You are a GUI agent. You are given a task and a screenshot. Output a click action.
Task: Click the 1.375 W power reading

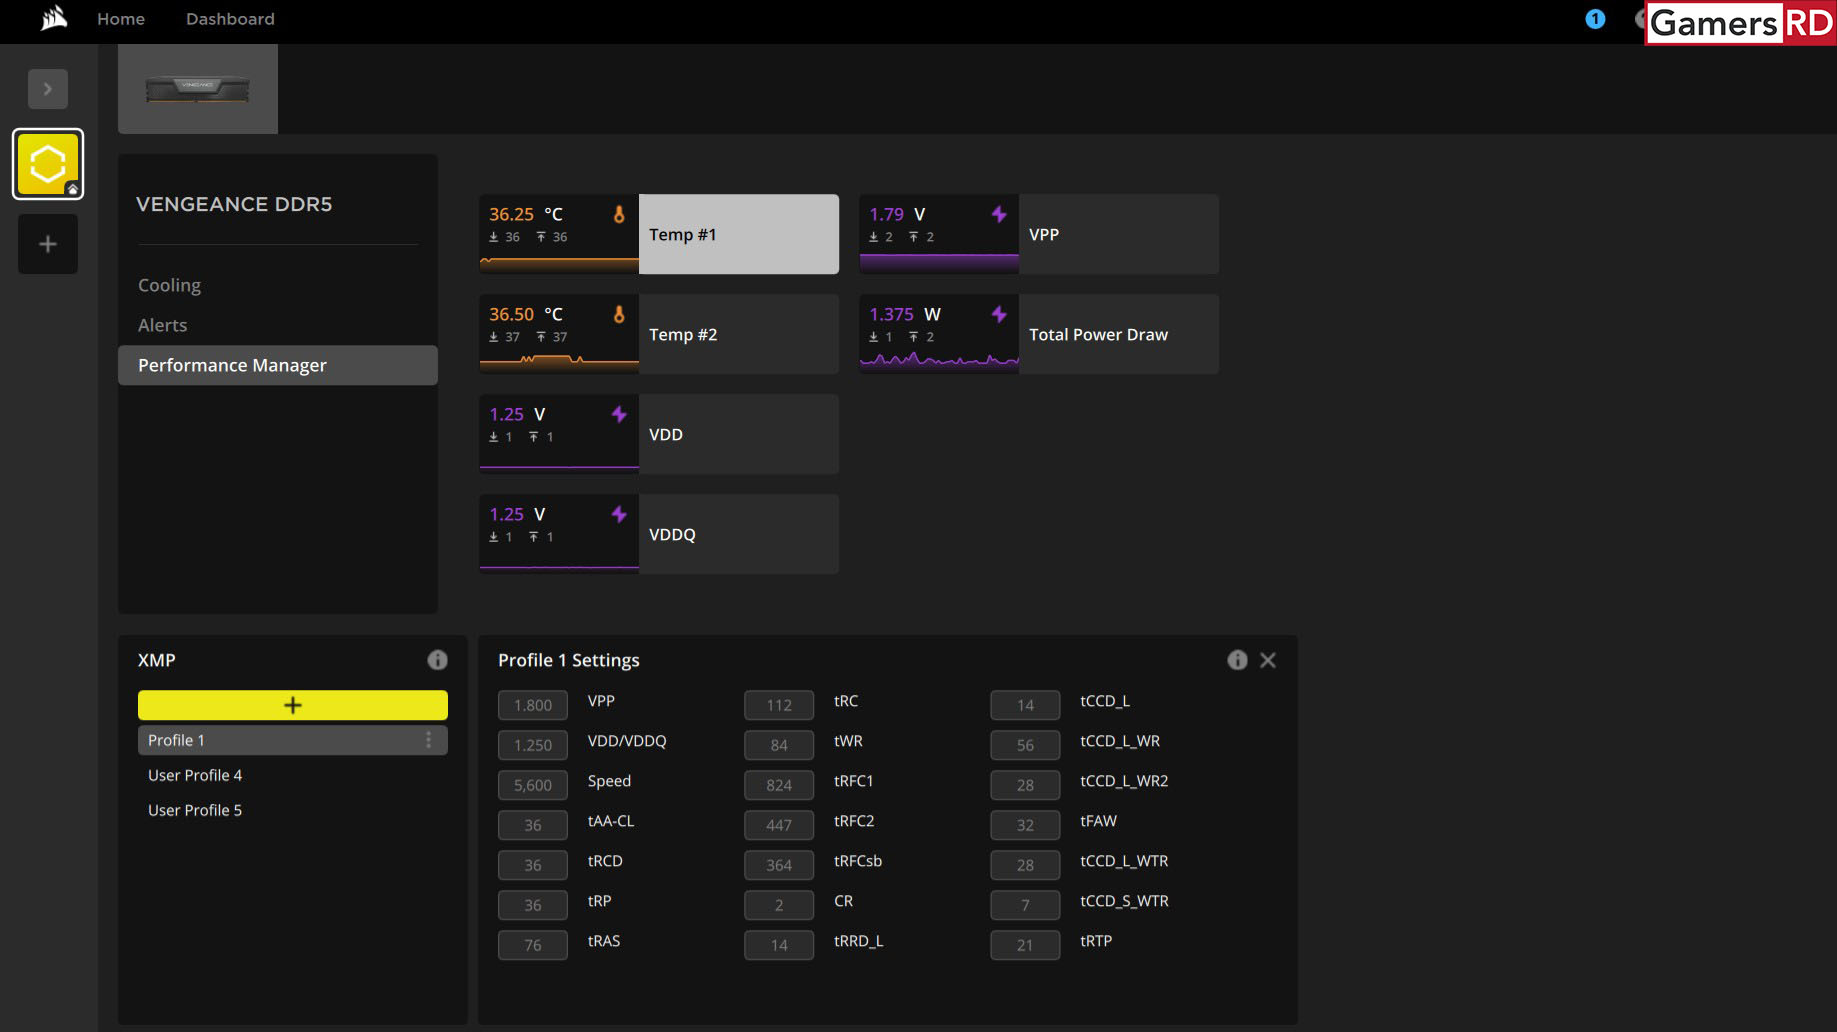[x=905, y=314]
